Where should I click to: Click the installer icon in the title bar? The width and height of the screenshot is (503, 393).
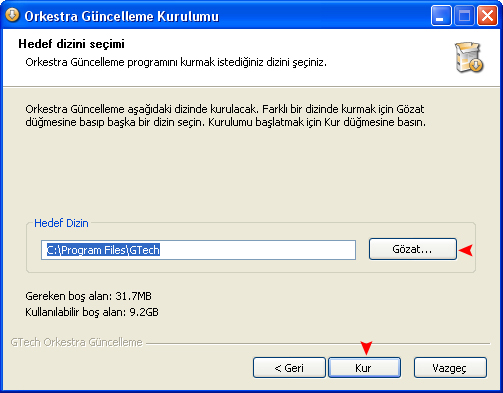(12, 15)
